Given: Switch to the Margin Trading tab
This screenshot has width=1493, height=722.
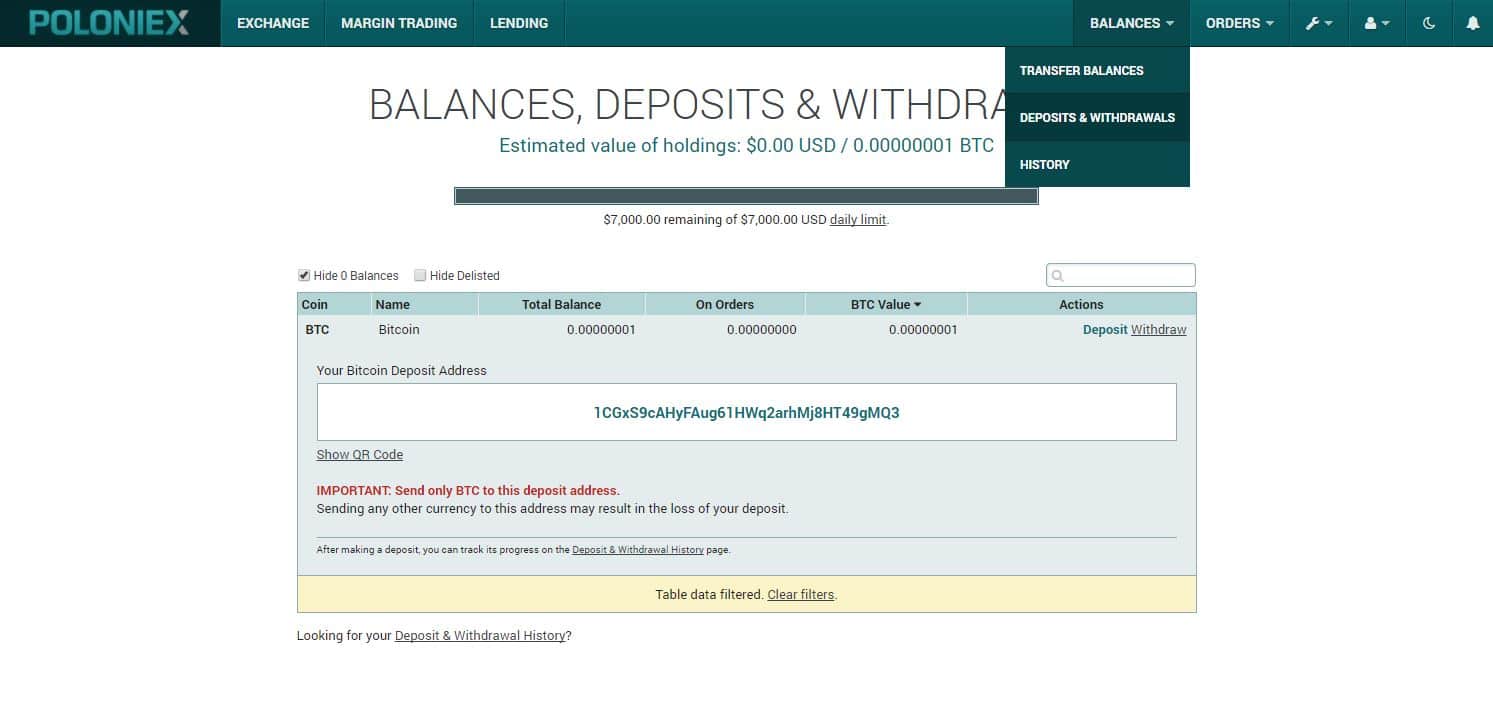Looking at the screenshot, I should tap(398, 22).
